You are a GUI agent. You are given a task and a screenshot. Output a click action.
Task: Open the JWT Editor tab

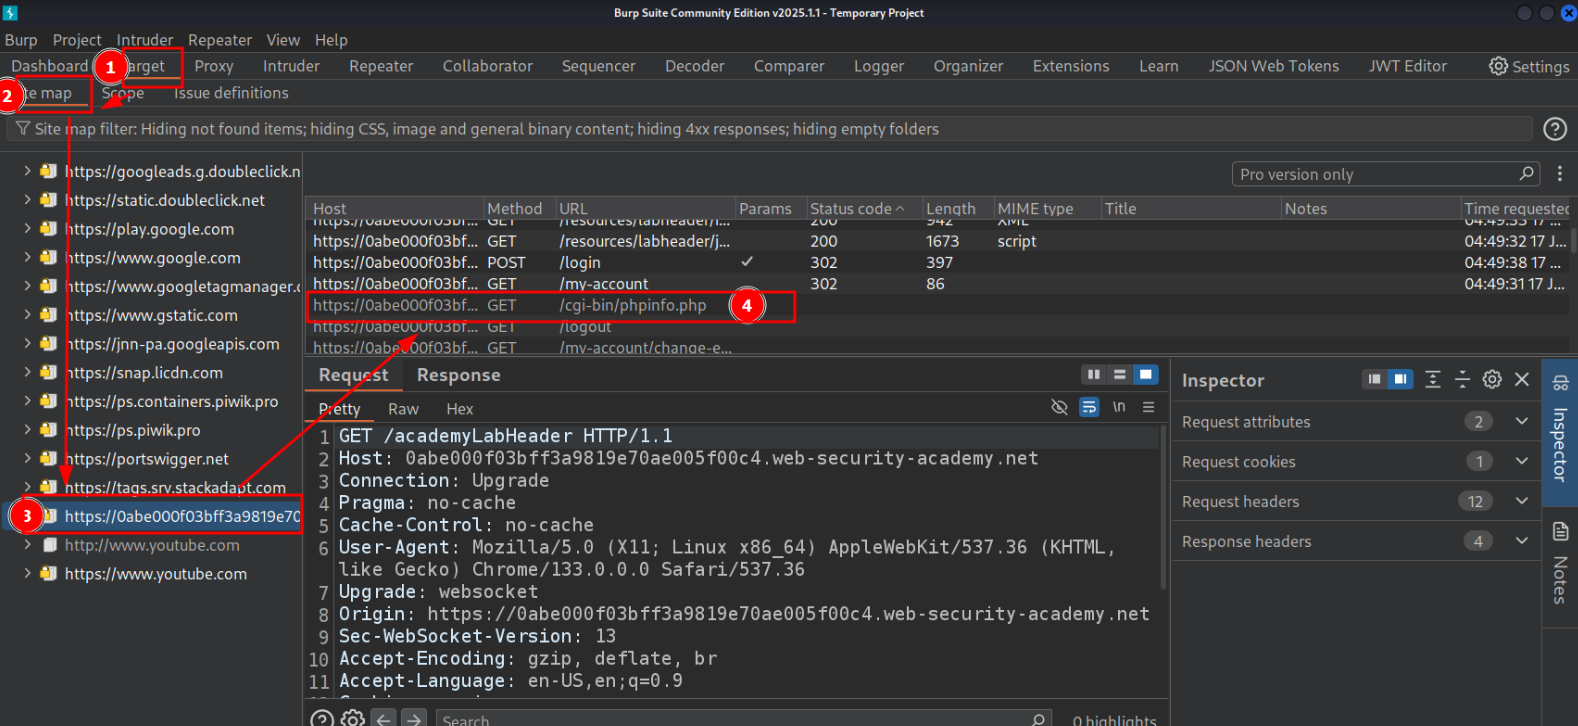pos(1407,66)
